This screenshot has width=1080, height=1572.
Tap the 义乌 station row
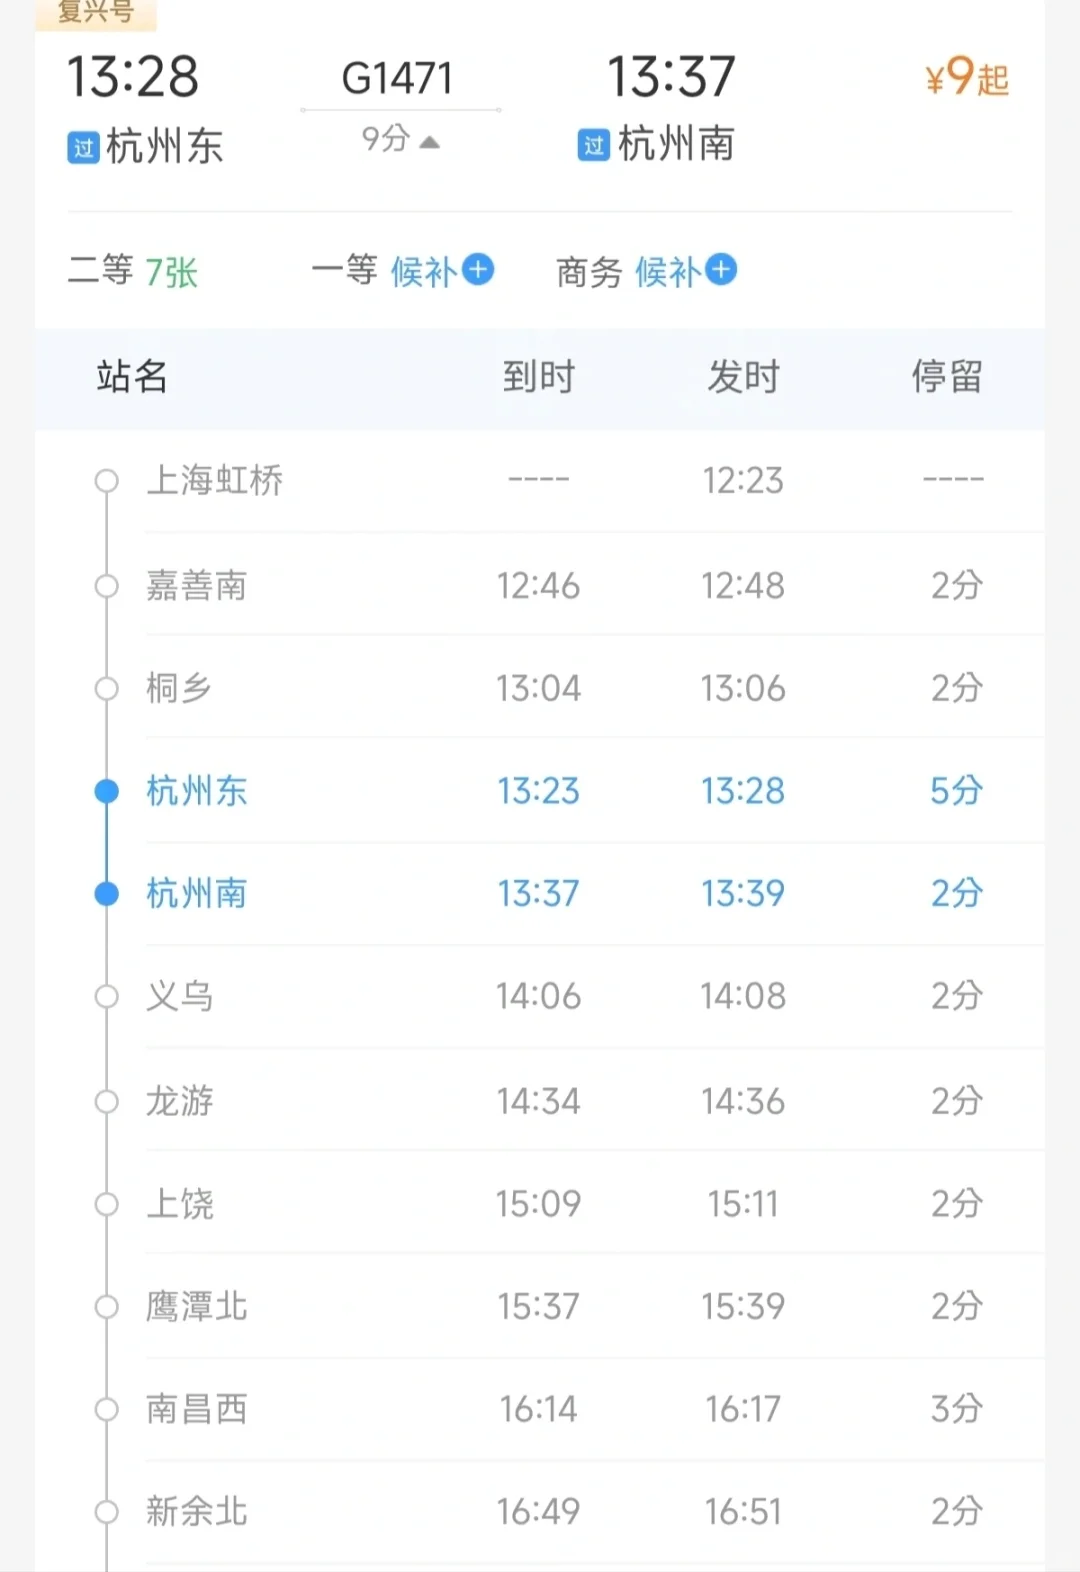(x=540, y=996)
